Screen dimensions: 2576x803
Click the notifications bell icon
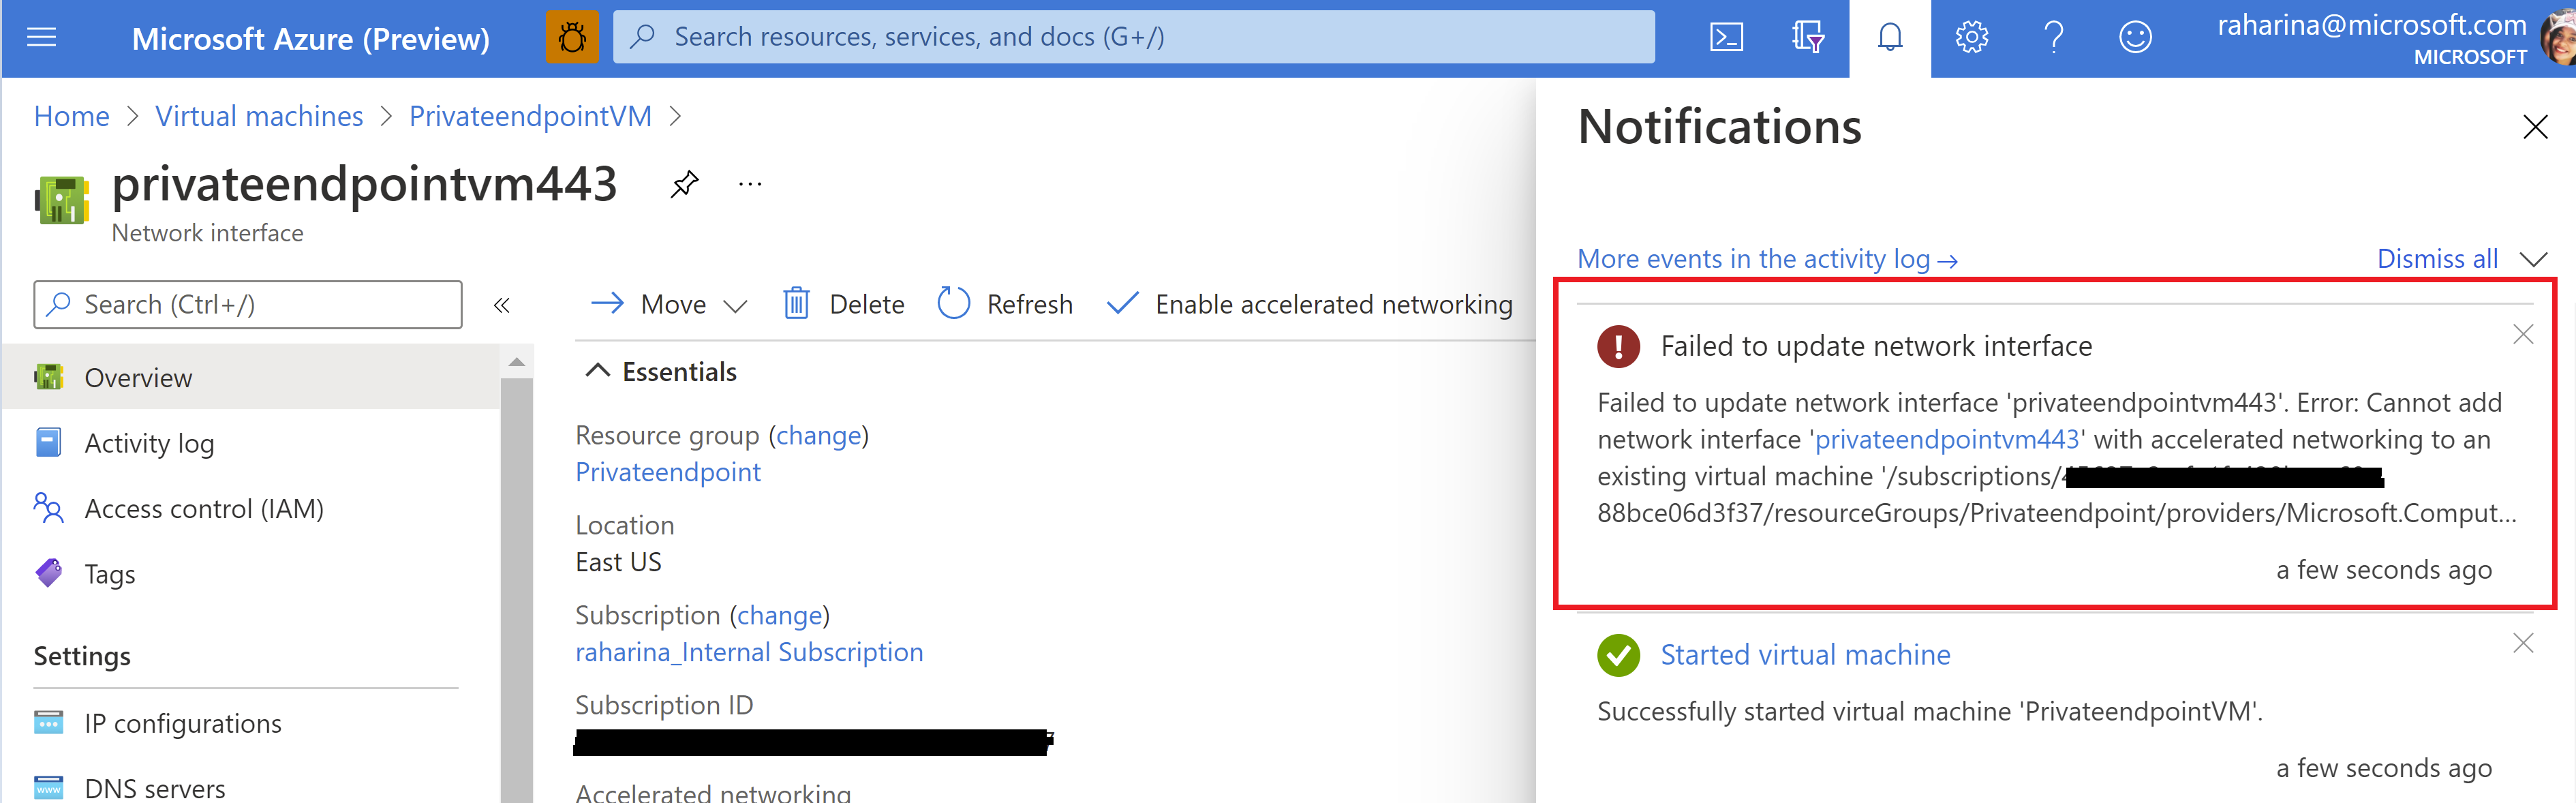(1889, 38)
